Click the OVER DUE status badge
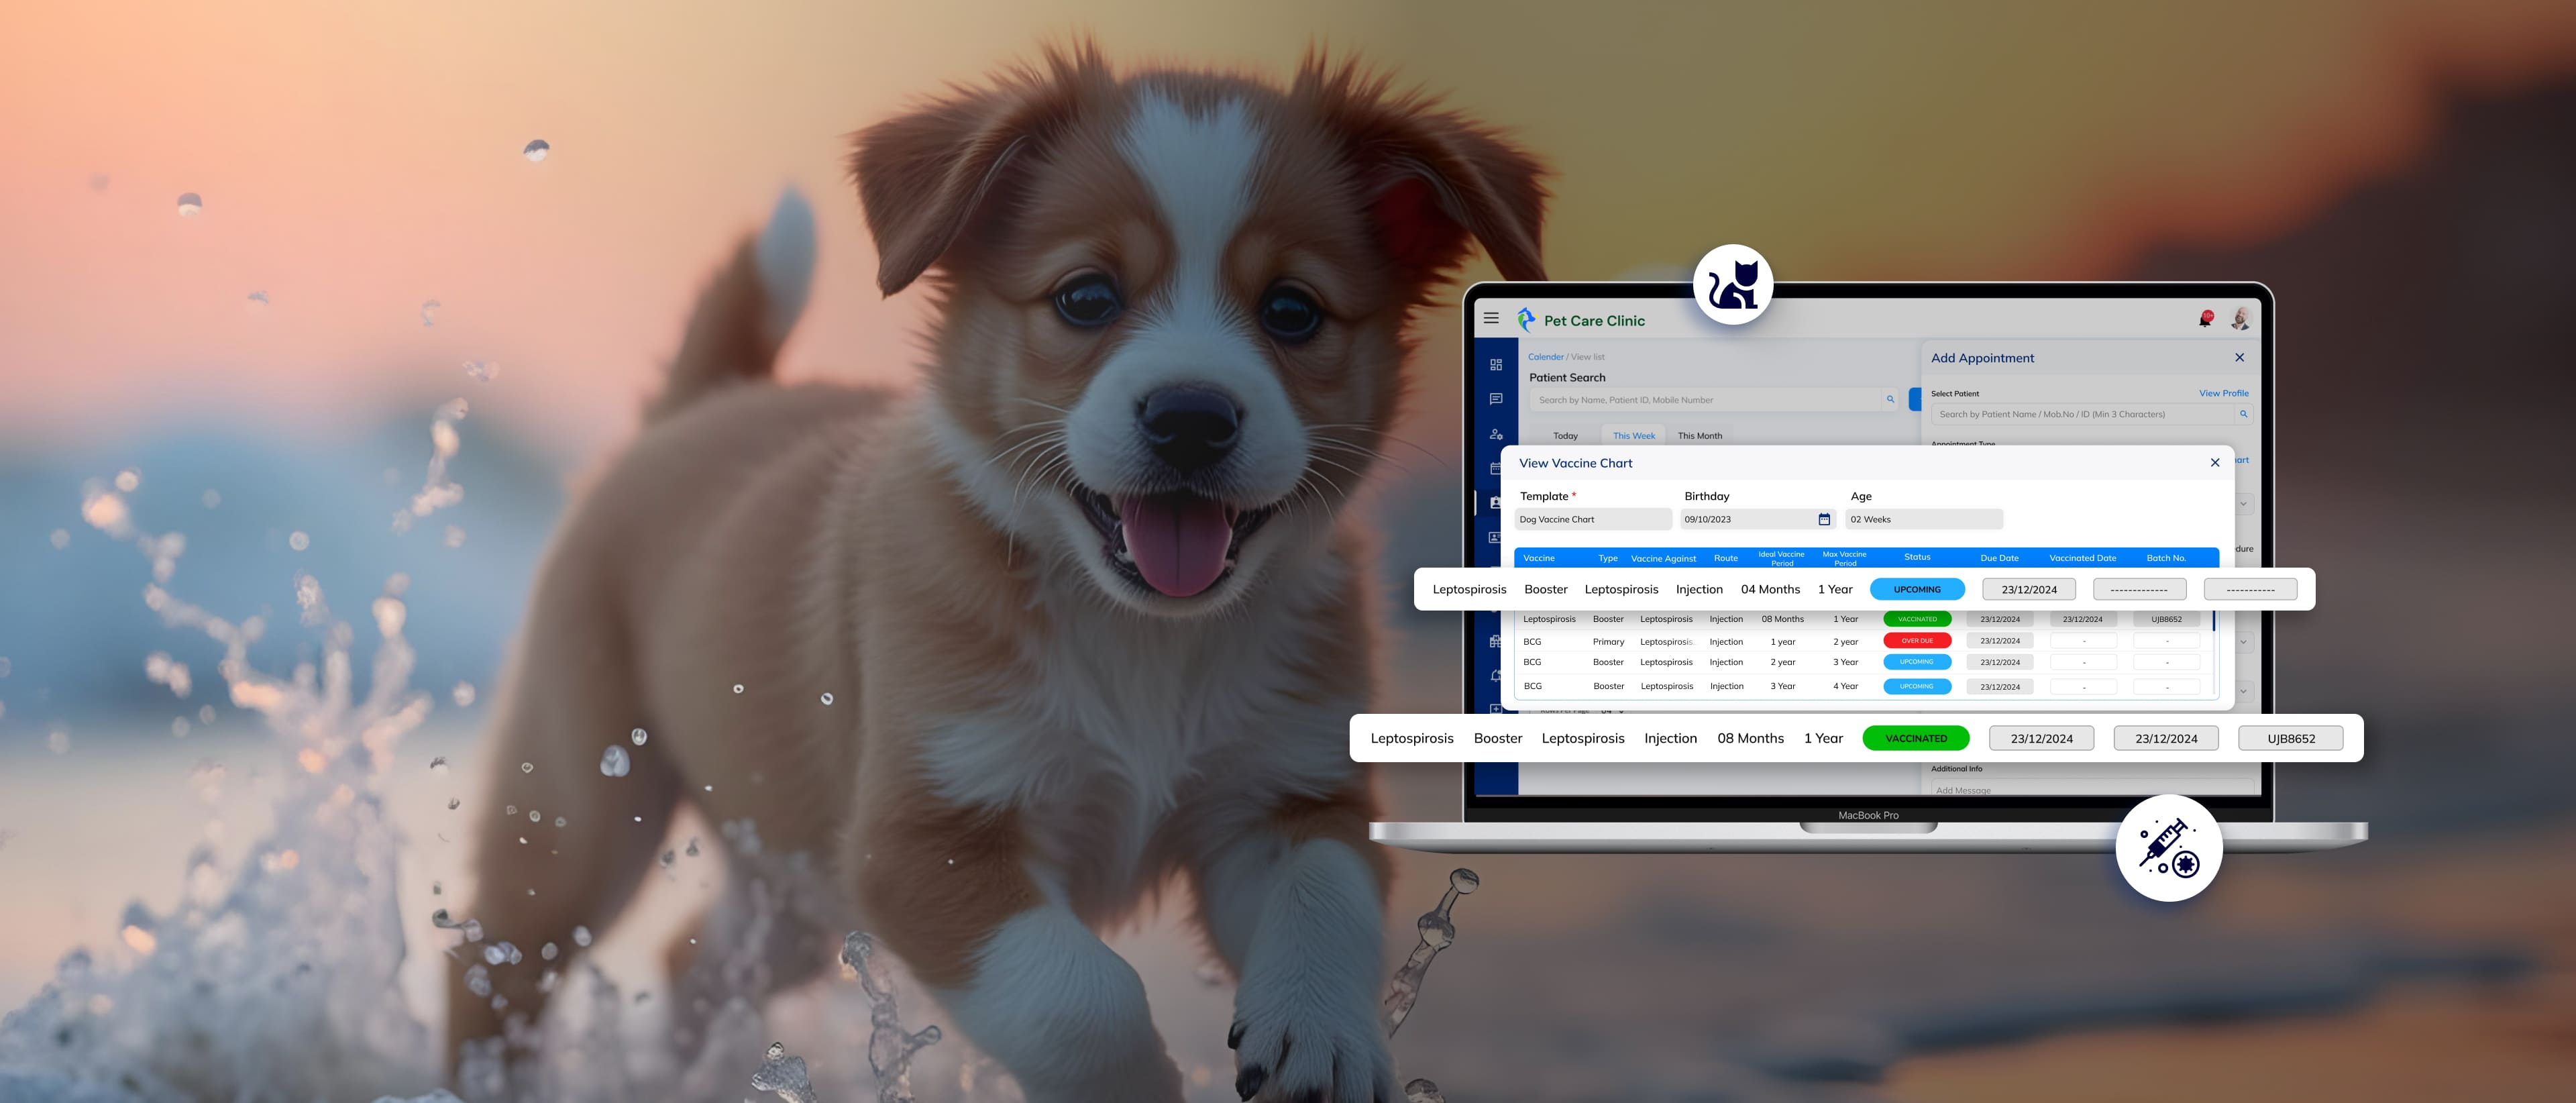The height and width of the screenshot is (1103, 2576). point(1917,641)
